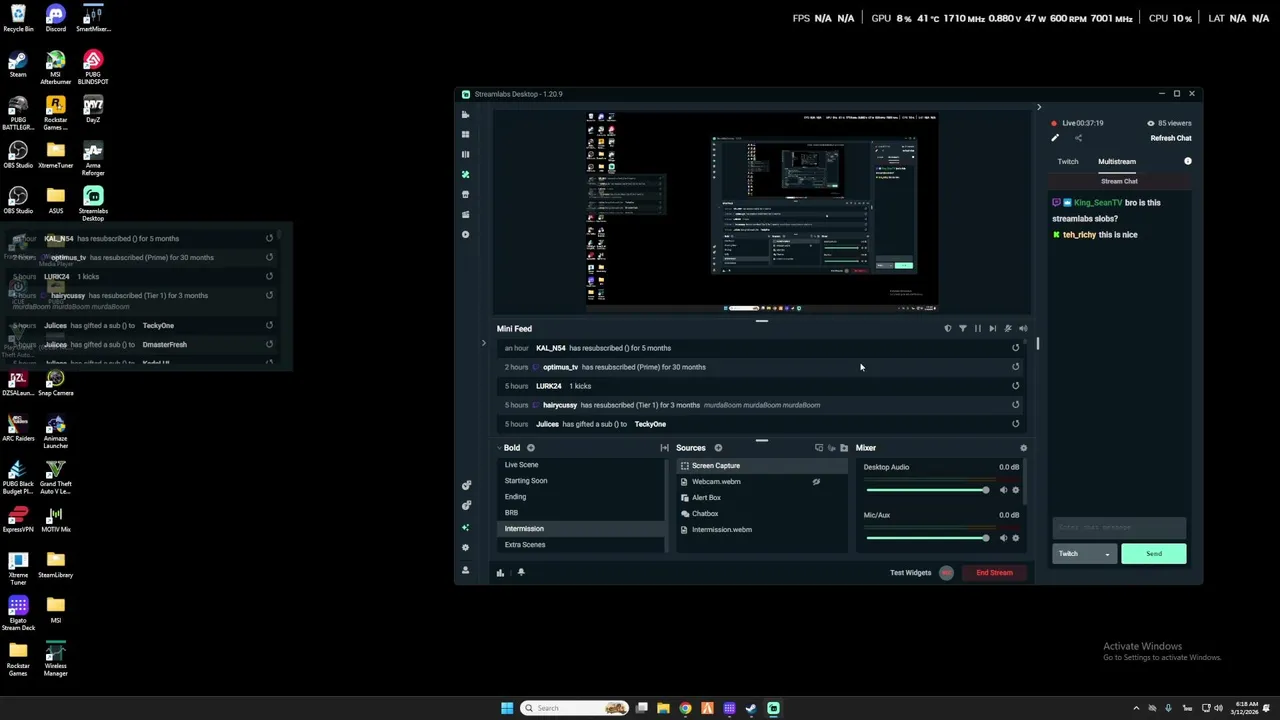Screen dimensions: 1280x720
Task: Replay the LURK24 kicks alert
Action: point(1016,386)
